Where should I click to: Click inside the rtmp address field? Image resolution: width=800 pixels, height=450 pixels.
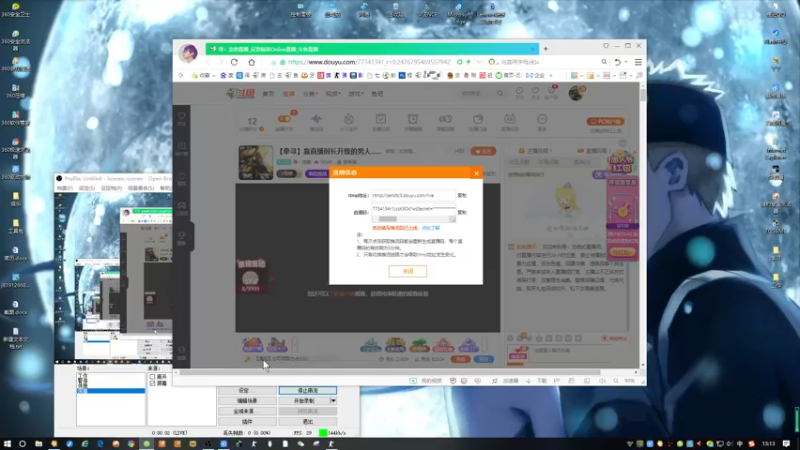point(413,195)
